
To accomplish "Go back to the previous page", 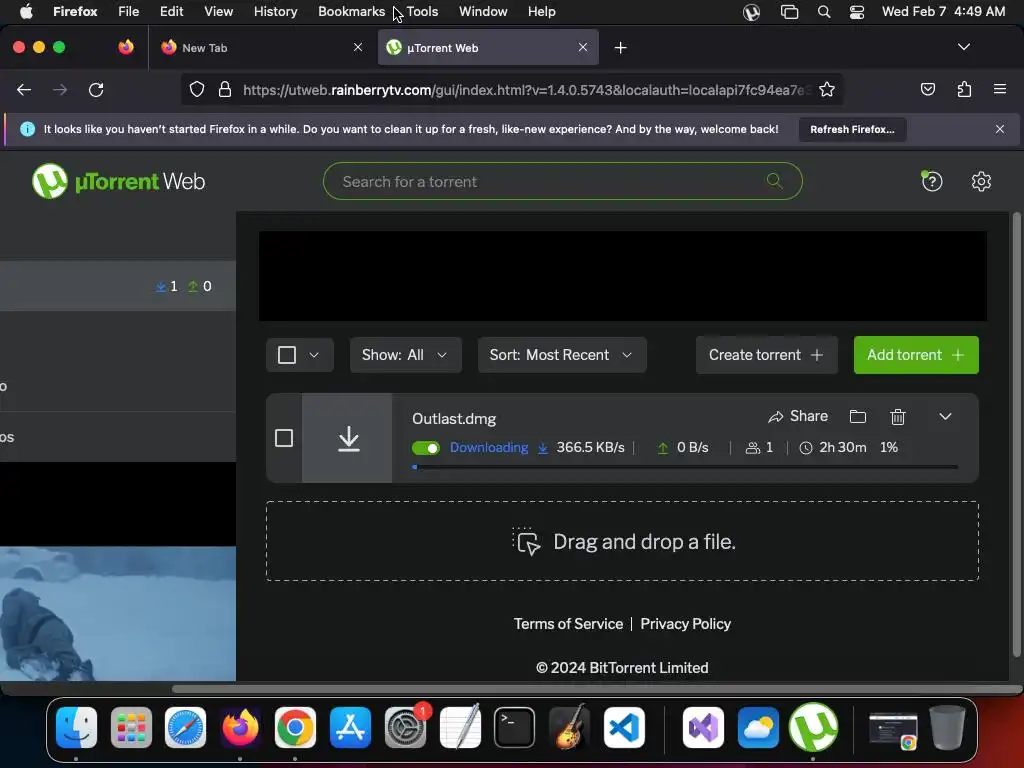I will coord(24,89).
